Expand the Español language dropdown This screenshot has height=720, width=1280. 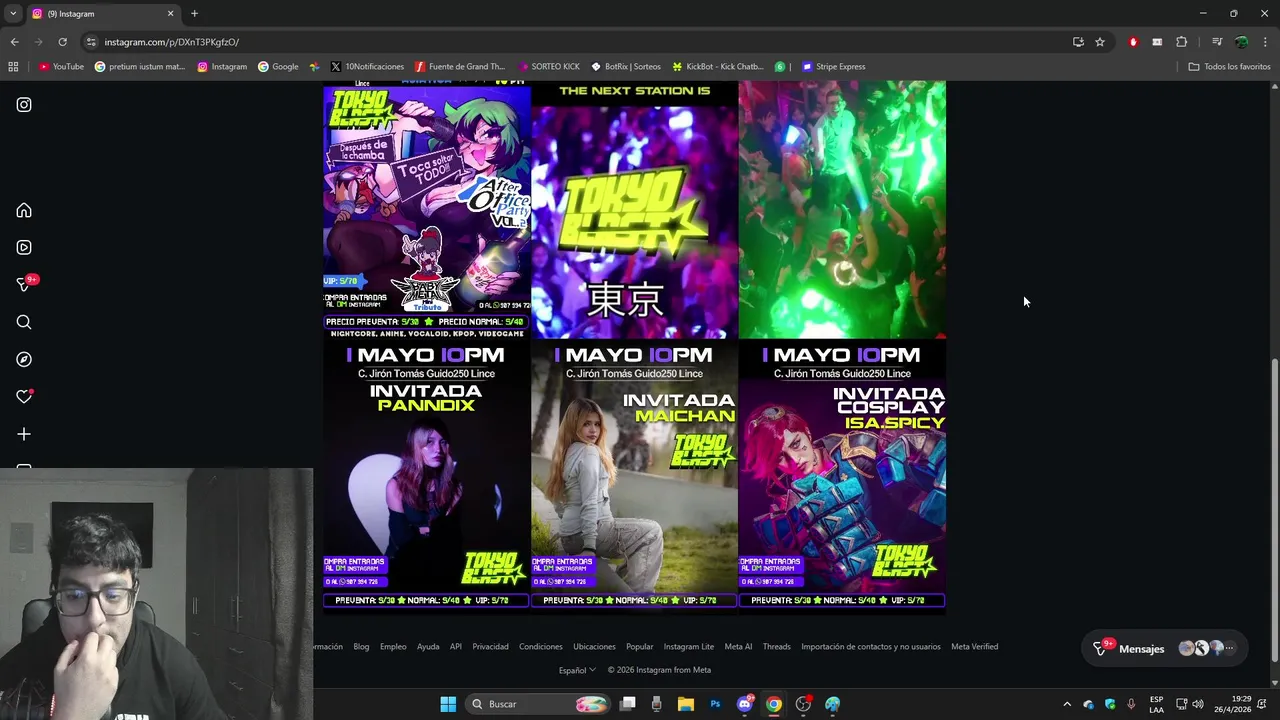coord(577,670)
